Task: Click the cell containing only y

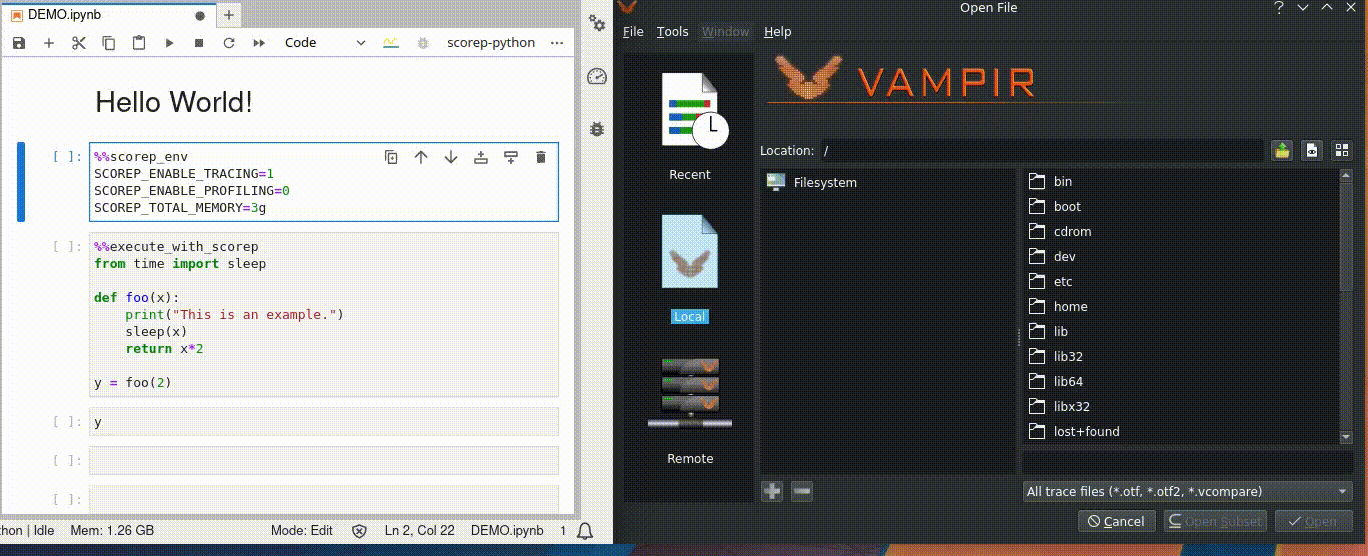Action: coord(323,422)
